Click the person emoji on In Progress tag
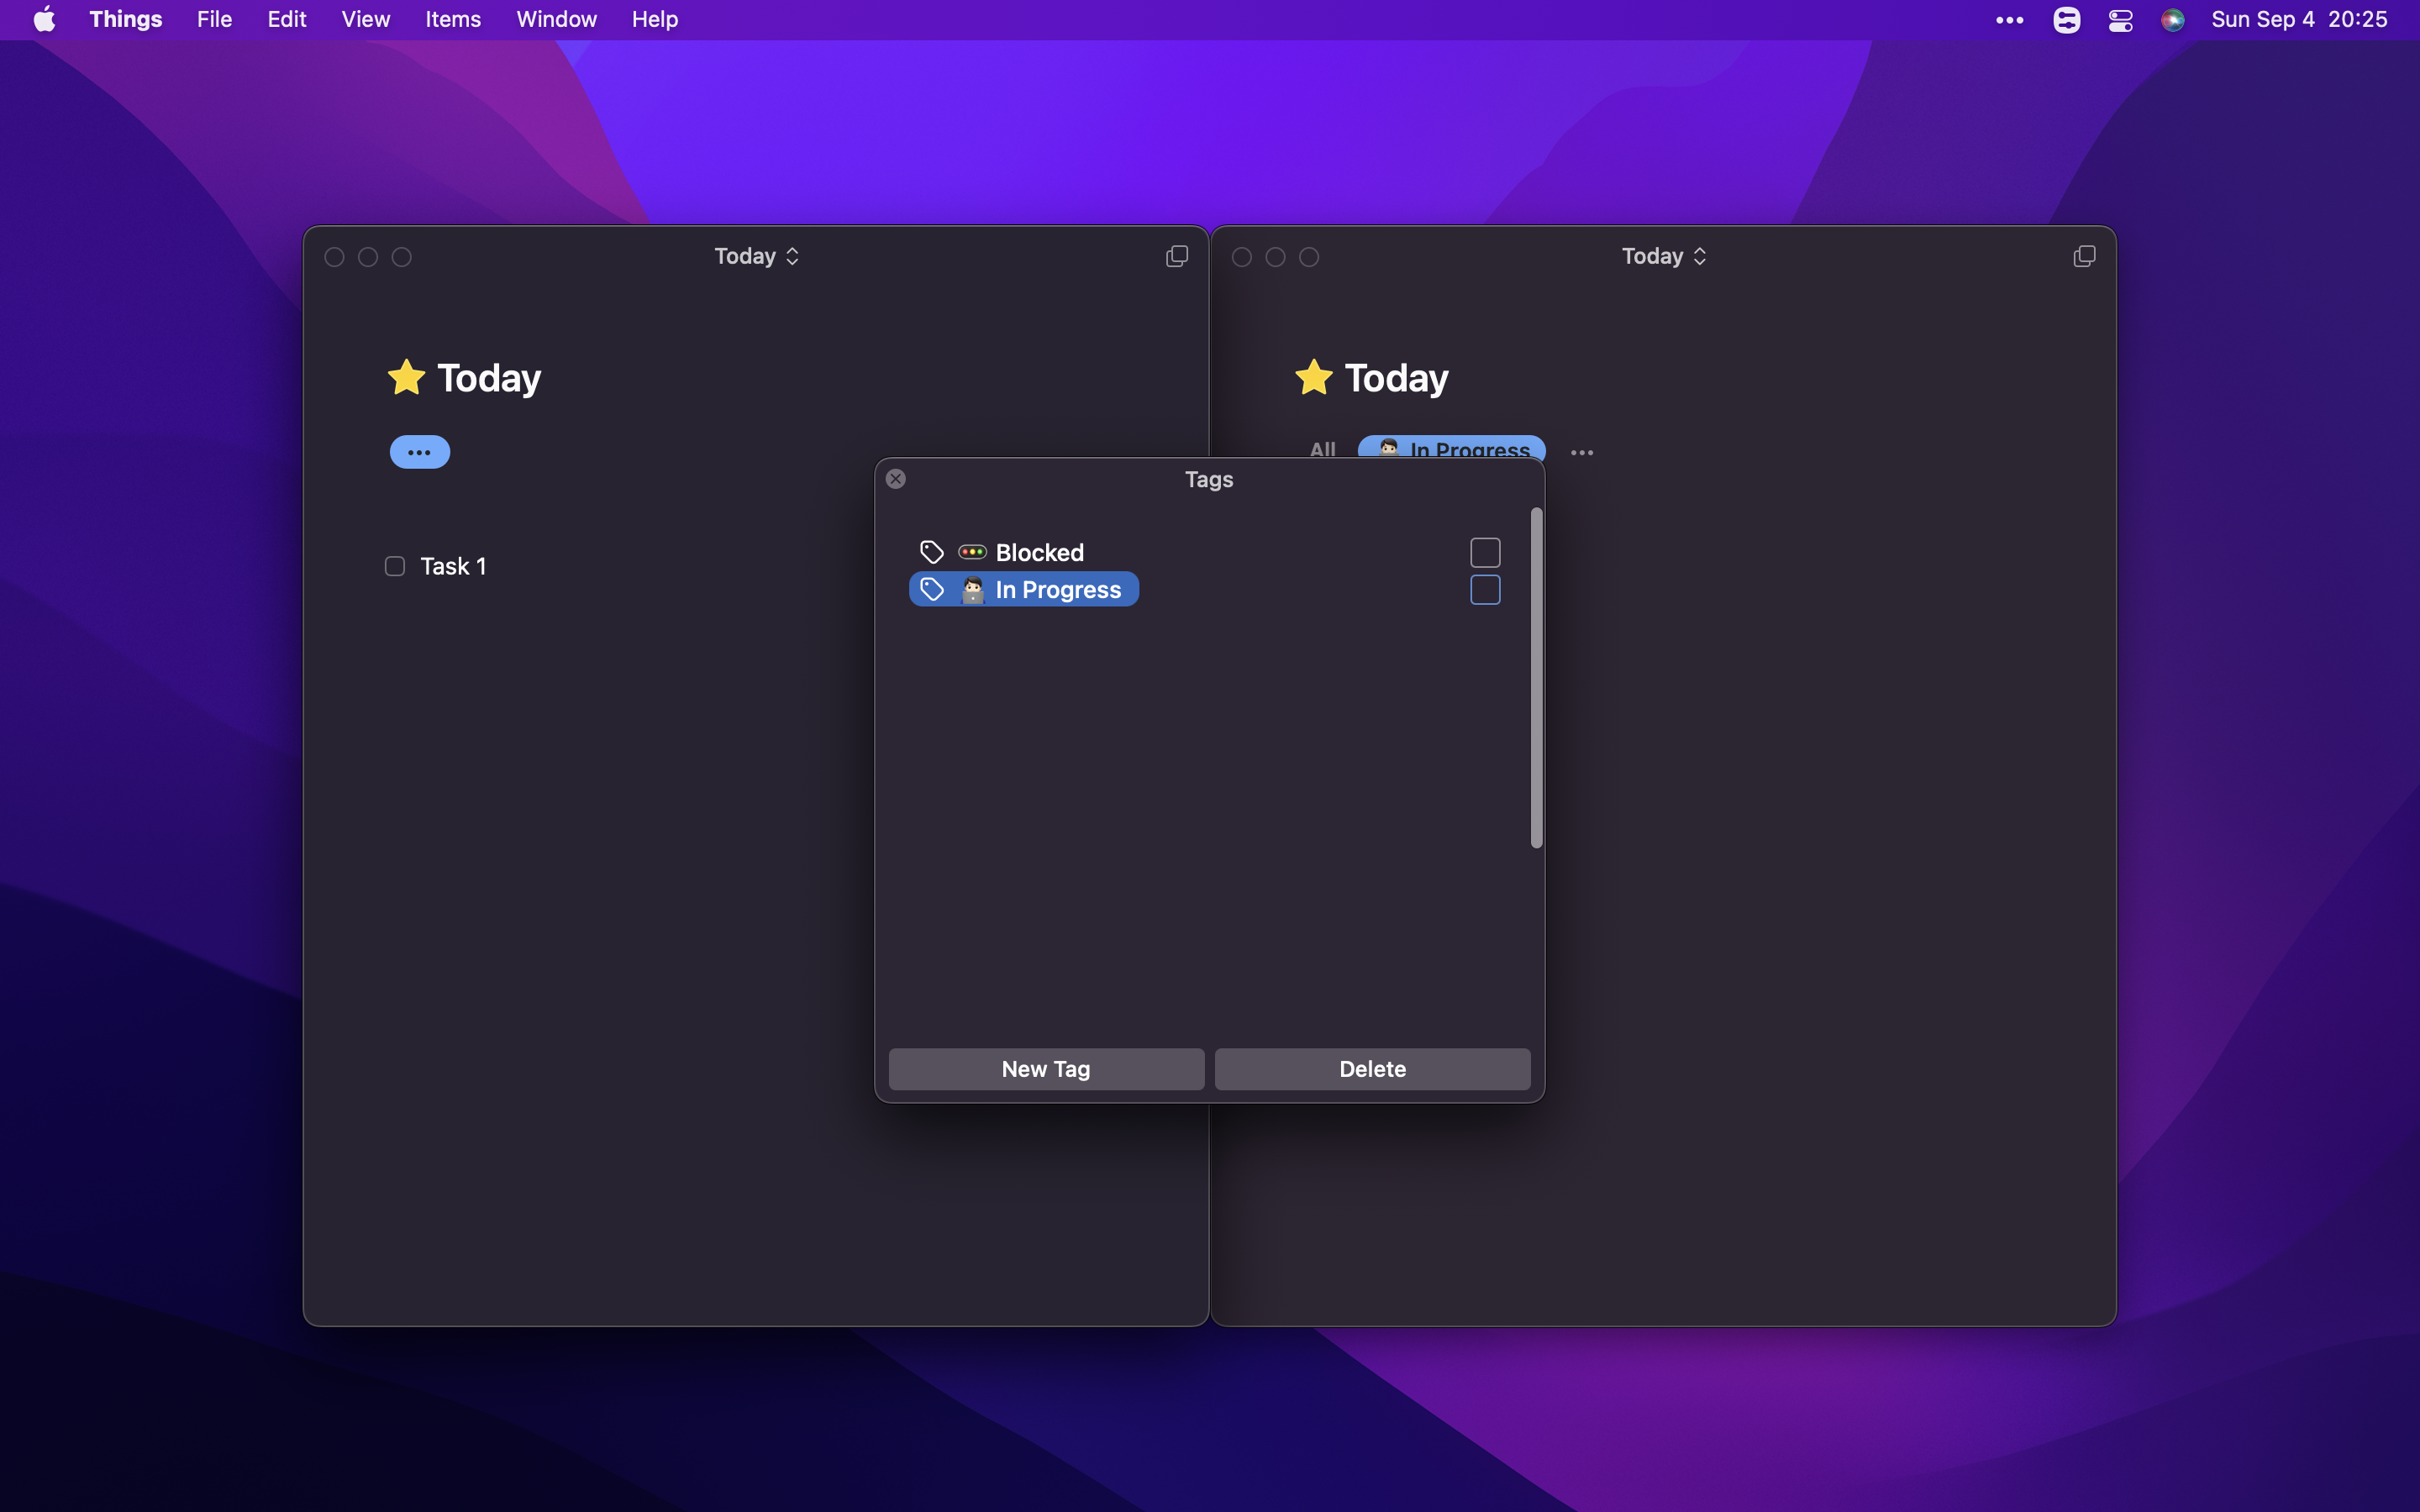Screen dimensions: 2420x1512 972,590
